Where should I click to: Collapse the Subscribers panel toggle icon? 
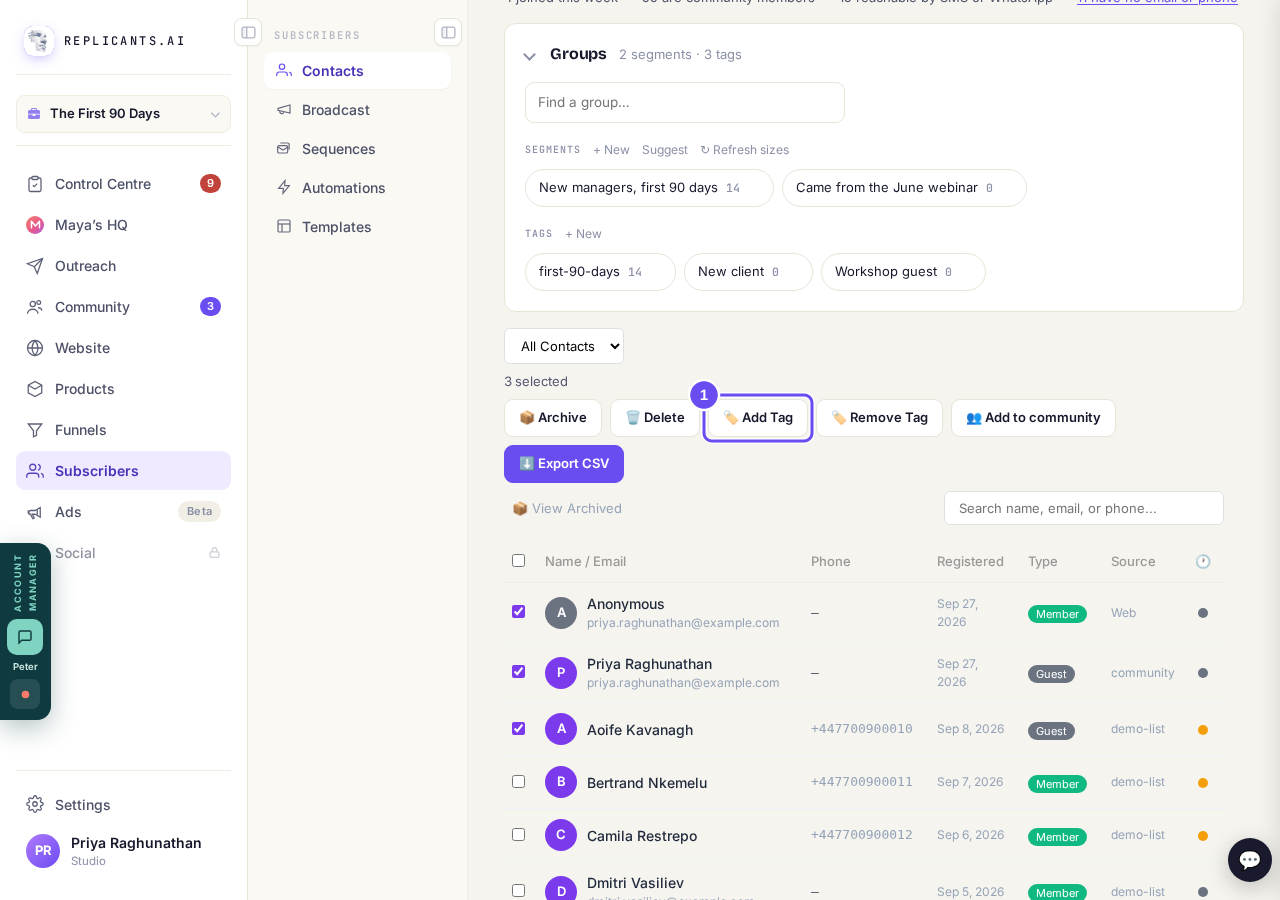[x=448, y=32]
